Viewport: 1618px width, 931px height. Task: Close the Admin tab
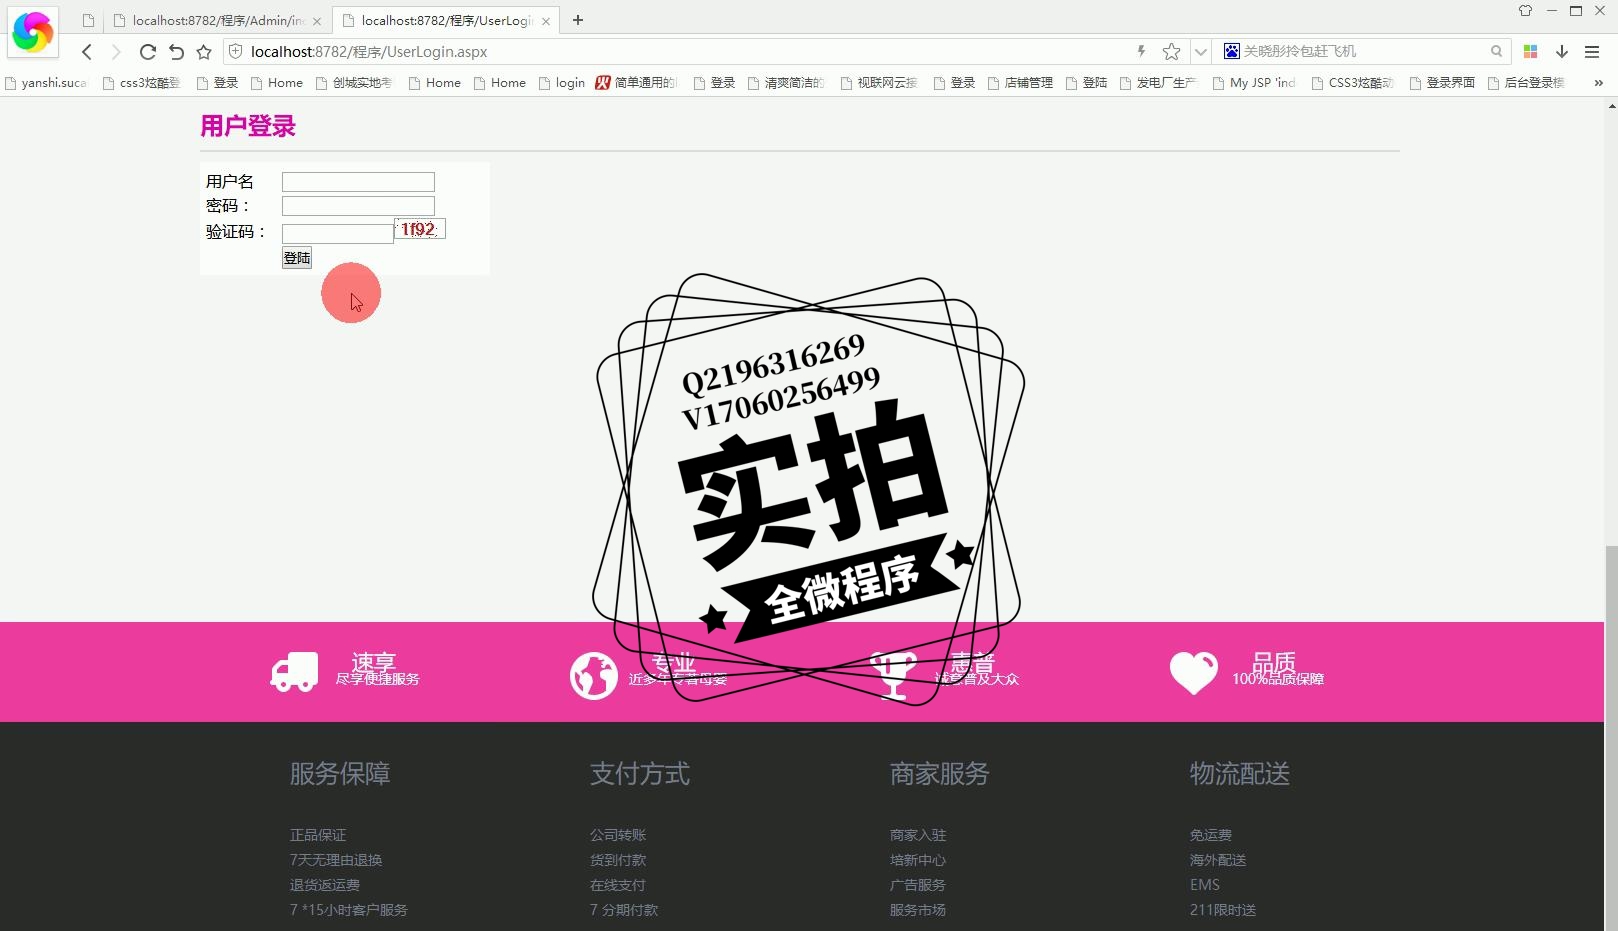[x=317, y=21]
